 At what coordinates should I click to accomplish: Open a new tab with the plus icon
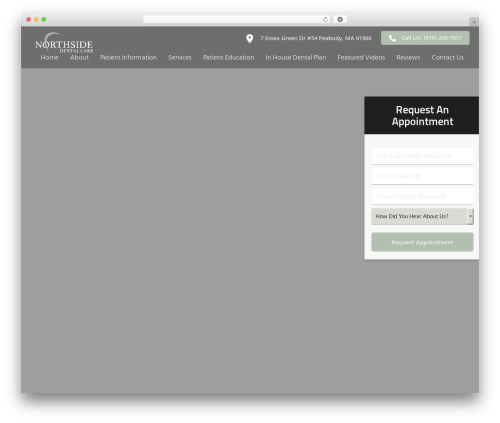(474, 22)
